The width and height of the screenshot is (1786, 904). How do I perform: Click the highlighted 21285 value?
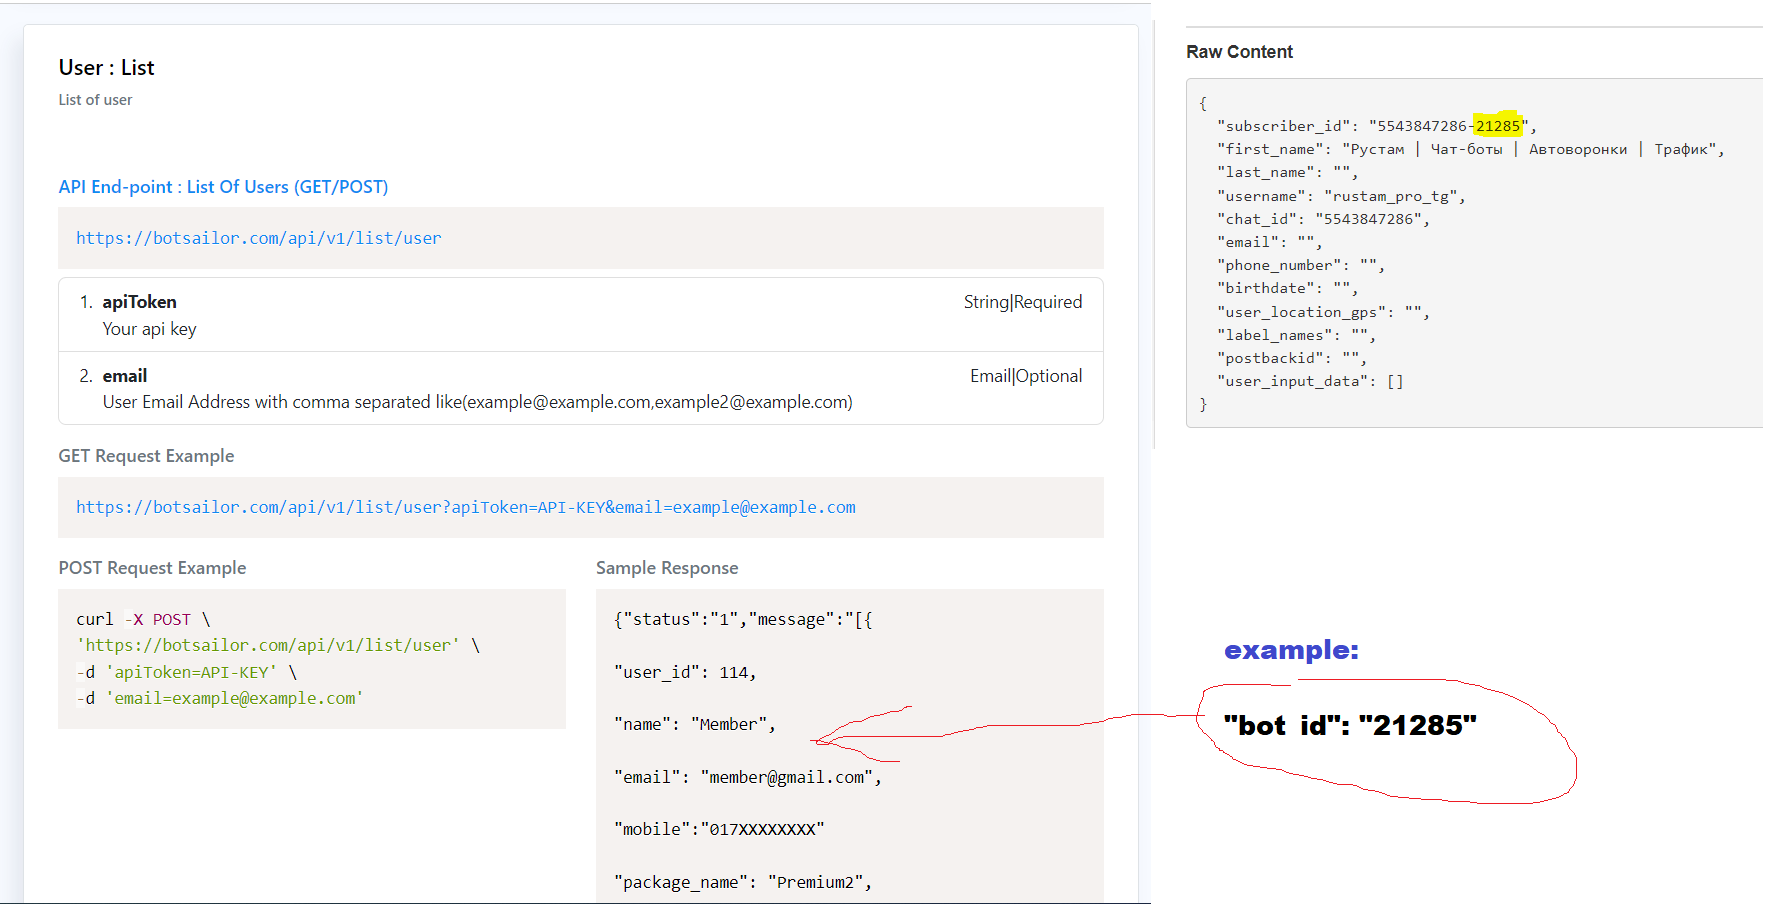1498,126
